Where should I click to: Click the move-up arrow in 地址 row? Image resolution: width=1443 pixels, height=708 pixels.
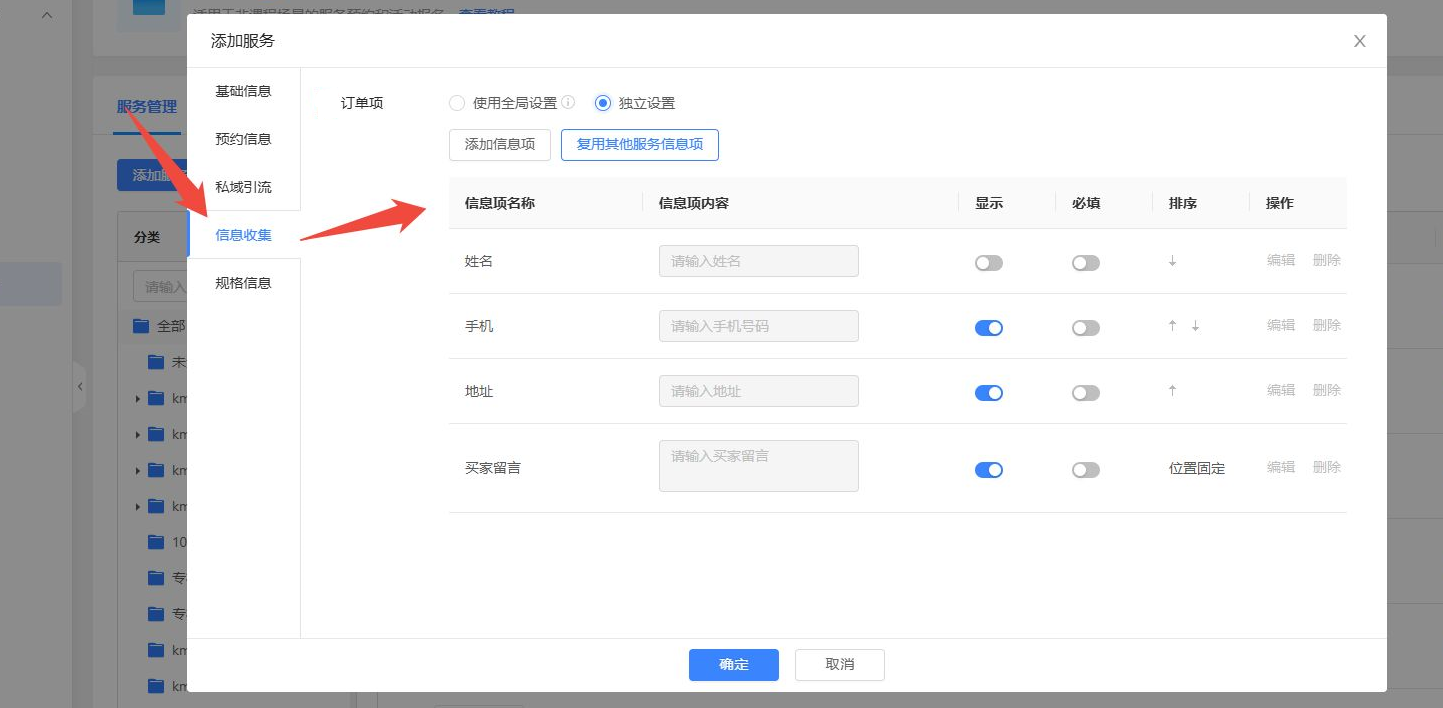pos(1172,391)
